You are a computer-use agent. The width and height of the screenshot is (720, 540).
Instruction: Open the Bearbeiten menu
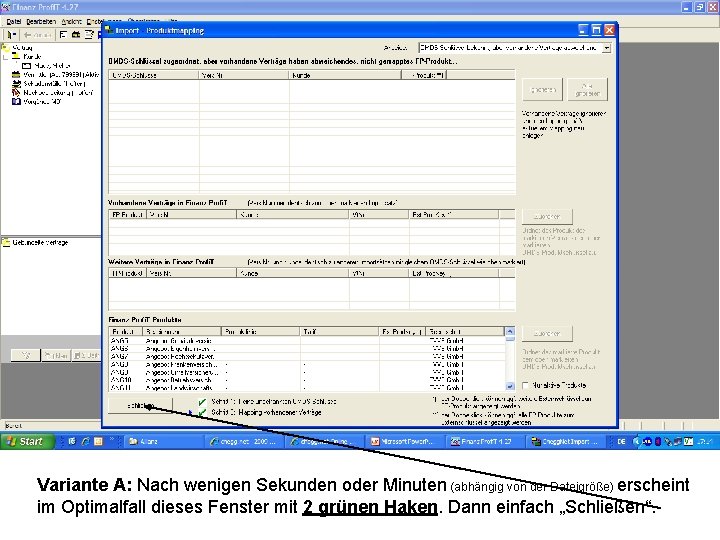tap(41, 22)
